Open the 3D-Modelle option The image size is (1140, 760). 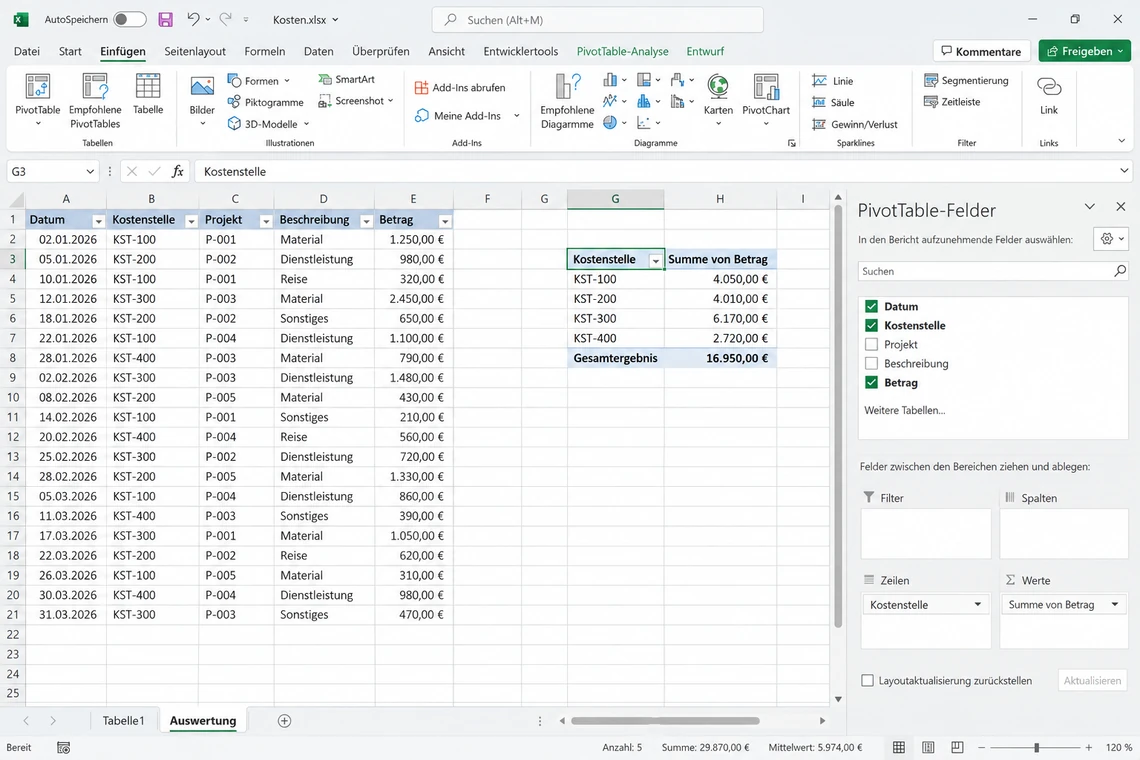268,124
